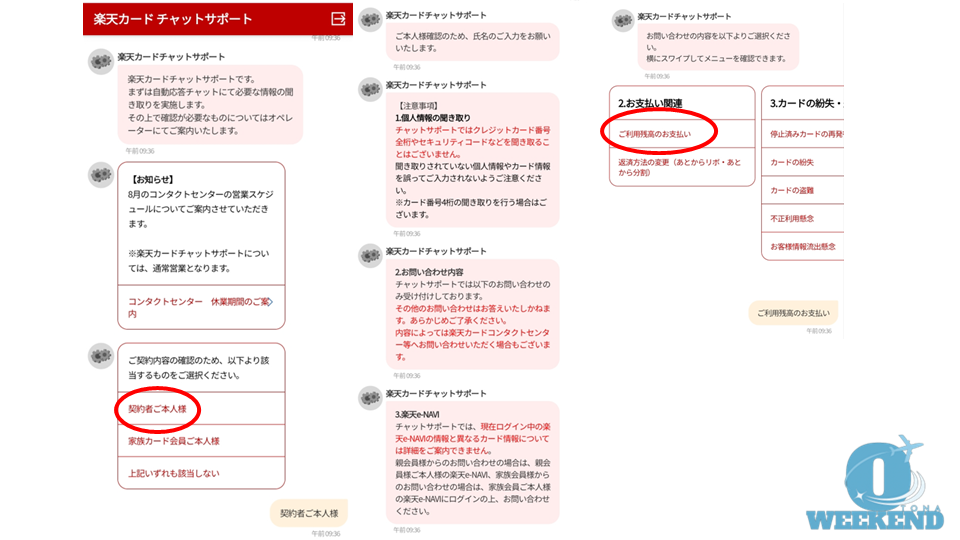Click the ※楽天カードチャットサポートについては、通常営業 note

click(x=198, y=261)
